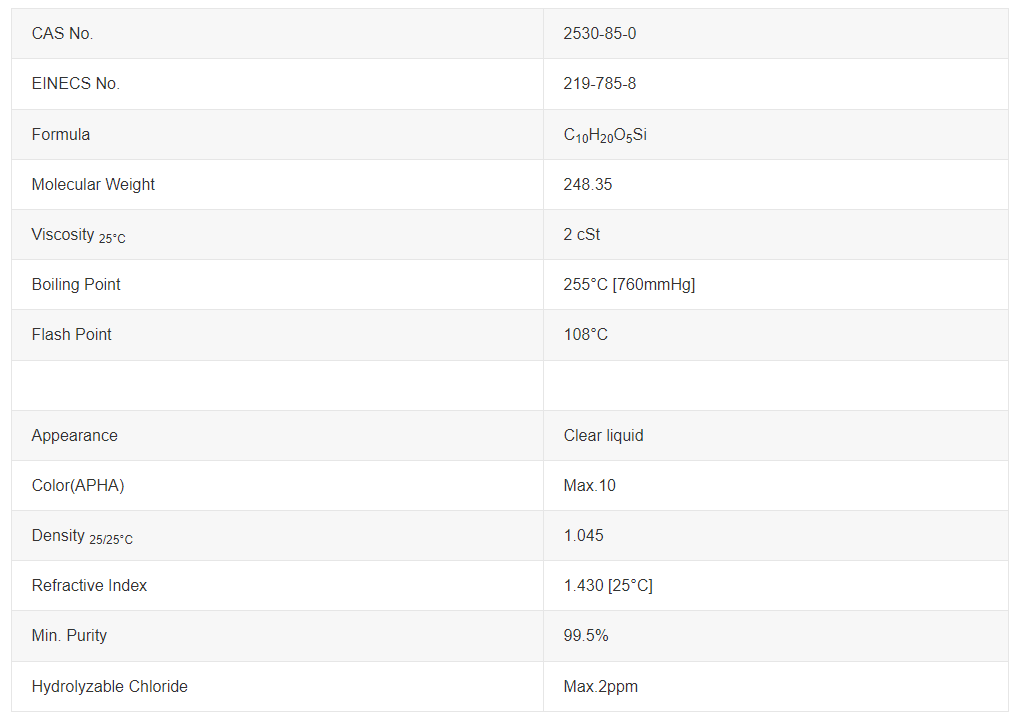Select the 2 cSt viscosity value
Screen dimensions: 1021x721
click(581, 234)
